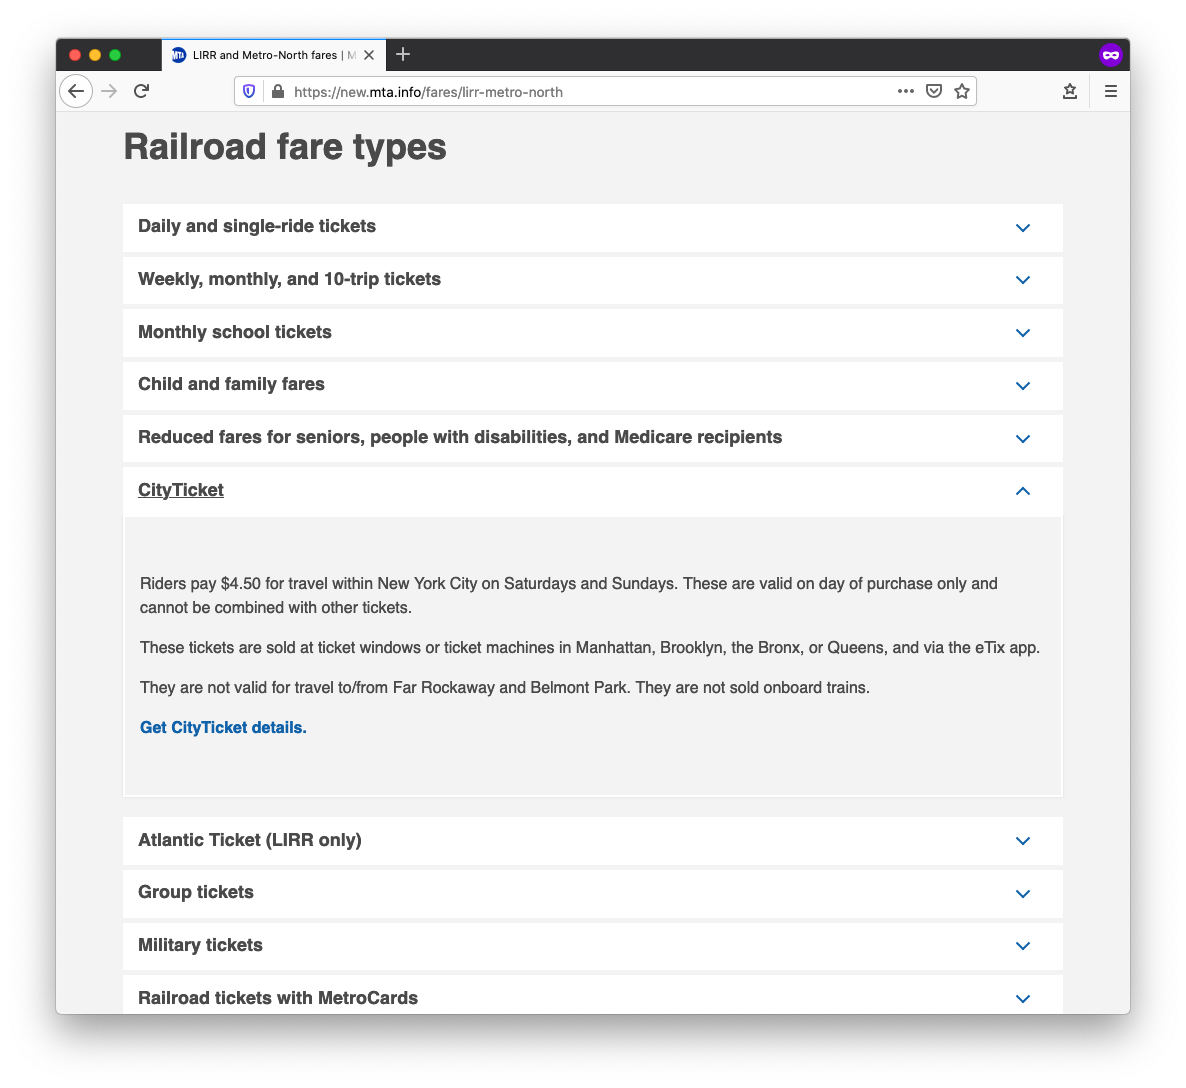The image size is (1186, 1088).
Task: Click the browser forward arrow
Action: point(110,92)
